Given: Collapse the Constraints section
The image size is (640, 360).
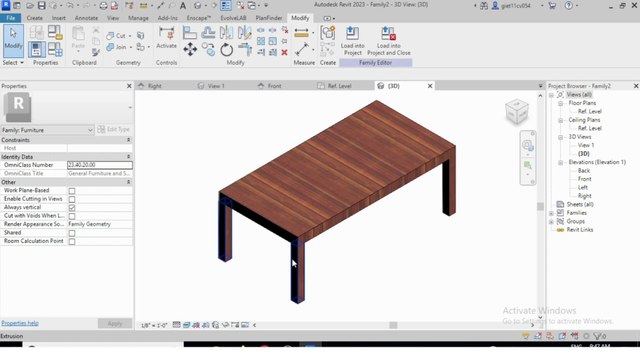Looking at the screenshot, I should (x=128, y=140).
